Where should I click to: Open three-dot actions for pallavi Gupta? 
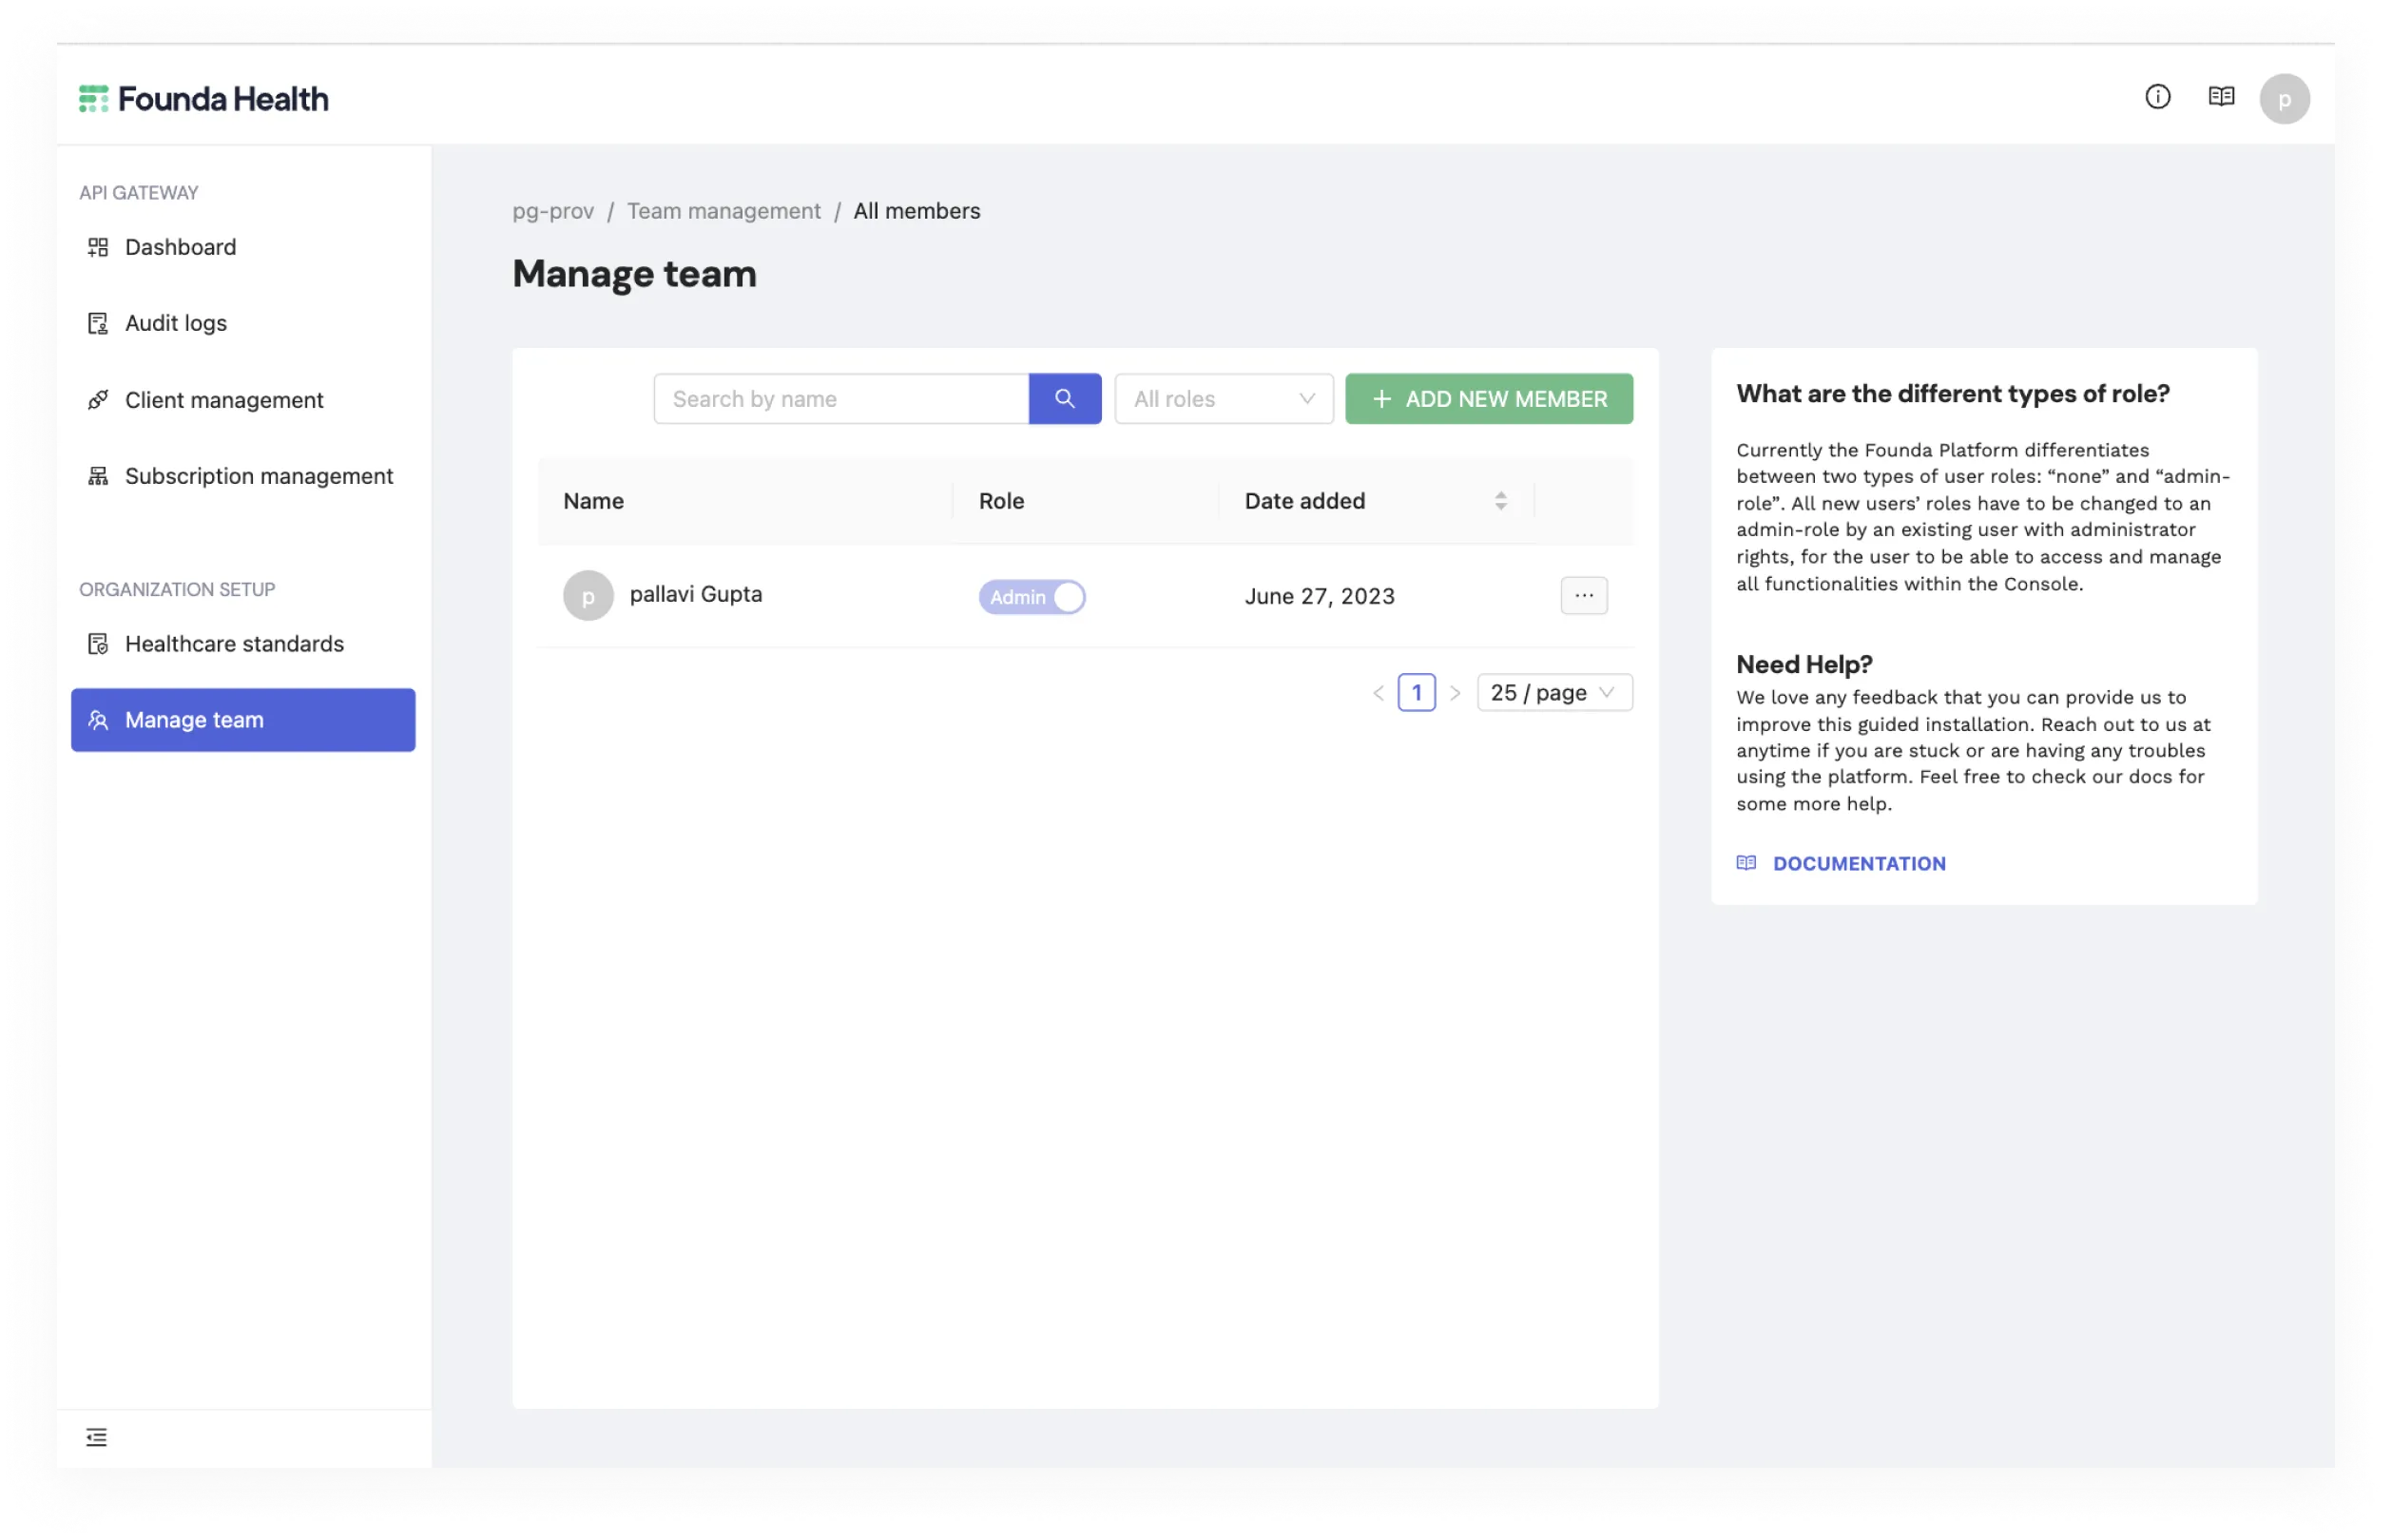[x=1583, y=596]
